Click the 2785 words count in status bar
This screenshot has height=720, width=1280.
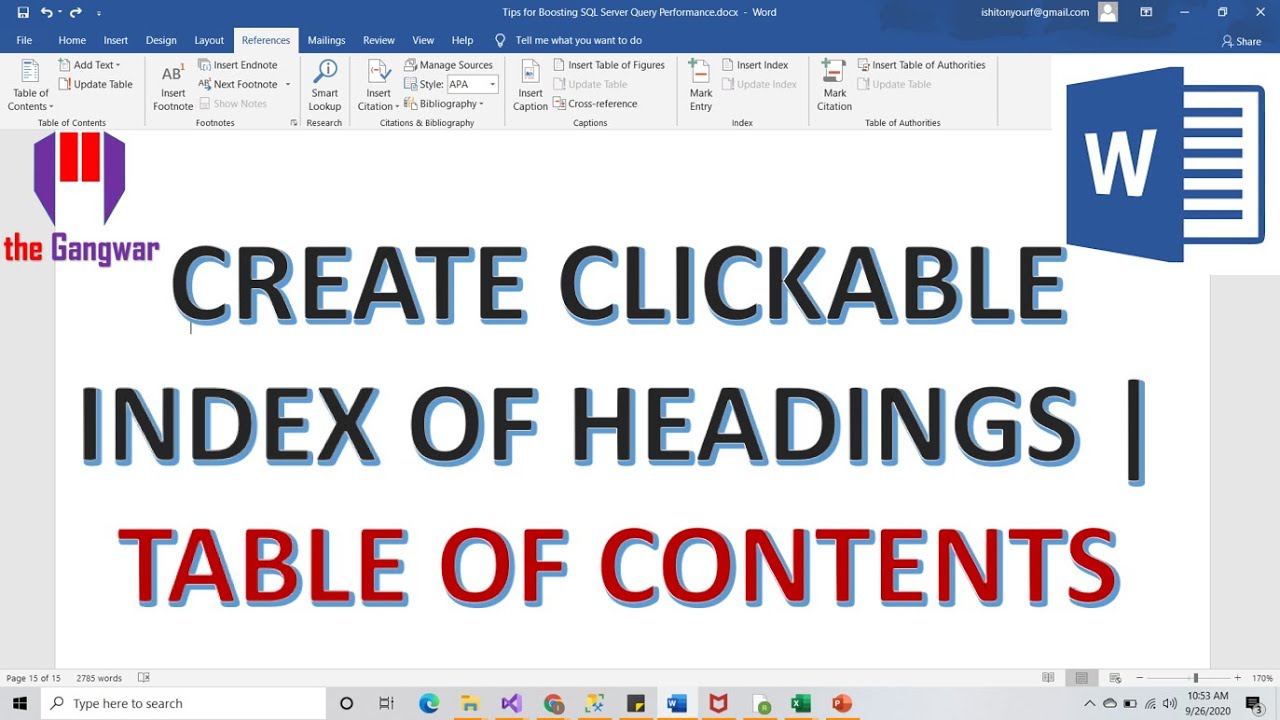click(98, 678)
